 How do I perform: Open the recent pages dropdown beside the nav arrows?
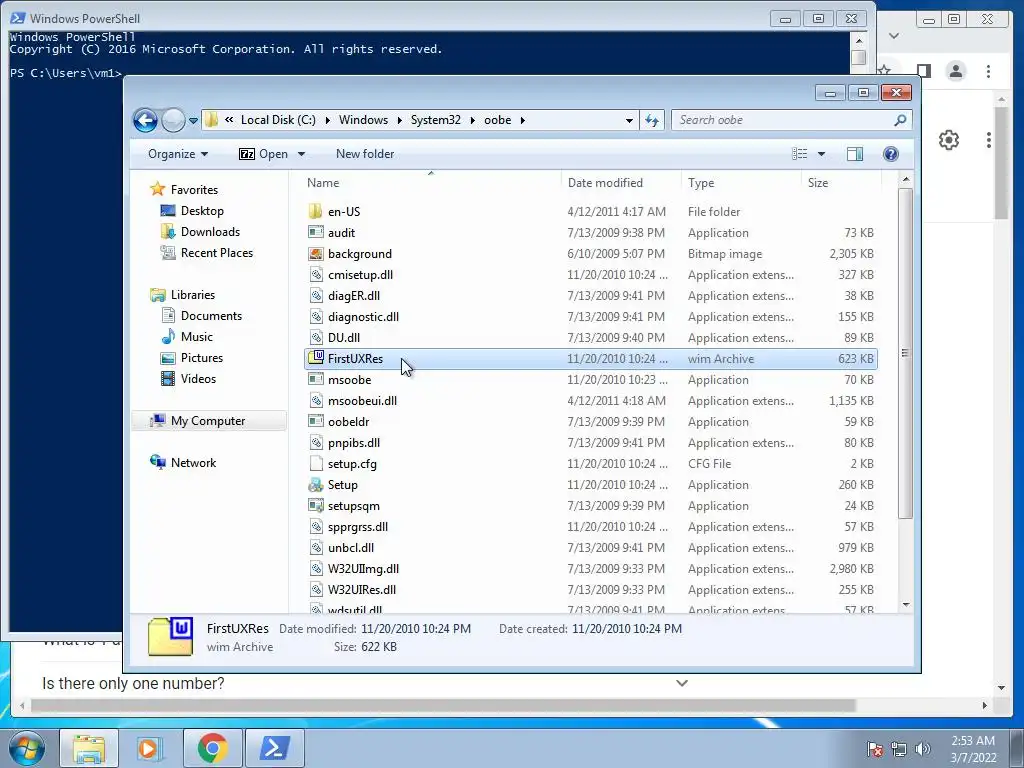pos(193,121)
